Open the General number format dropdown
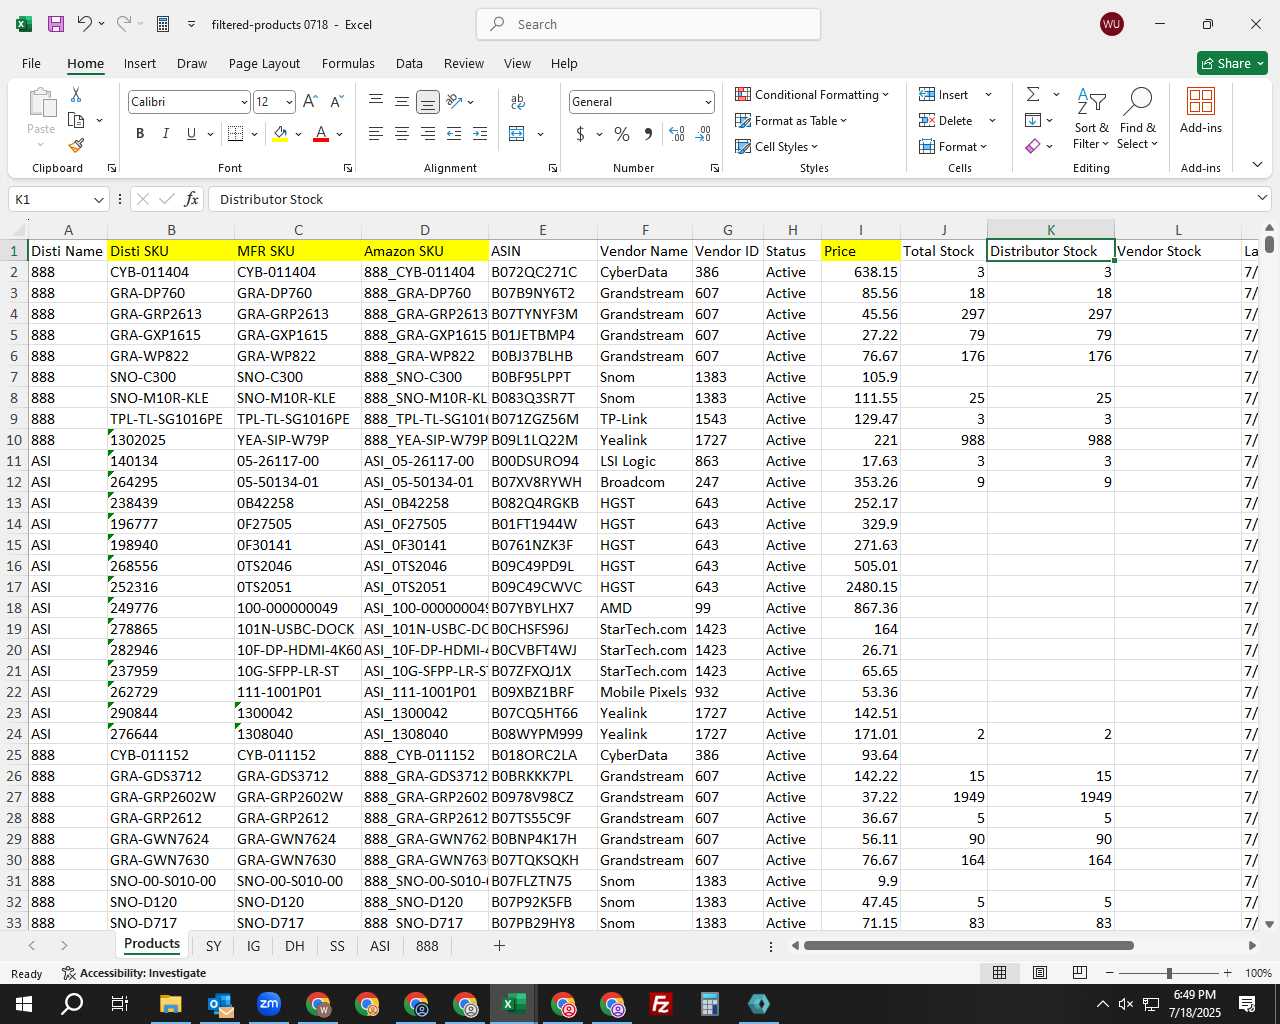 point(708,102)
